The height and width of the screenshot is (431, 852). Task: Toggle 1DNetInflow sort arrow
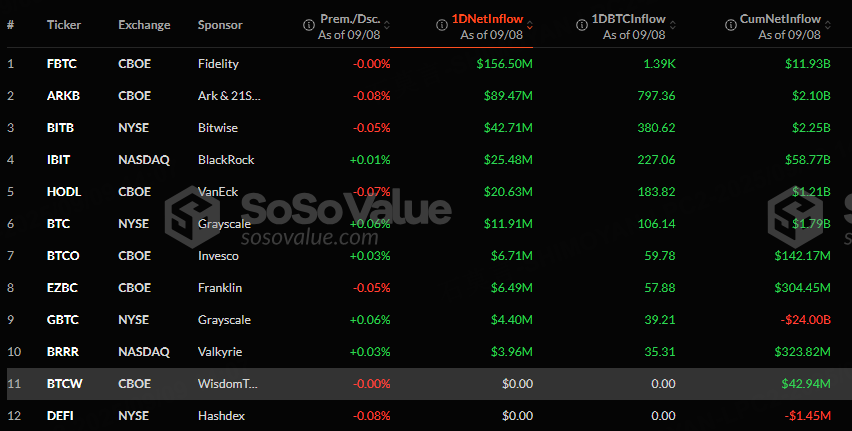tap(529, 24)
